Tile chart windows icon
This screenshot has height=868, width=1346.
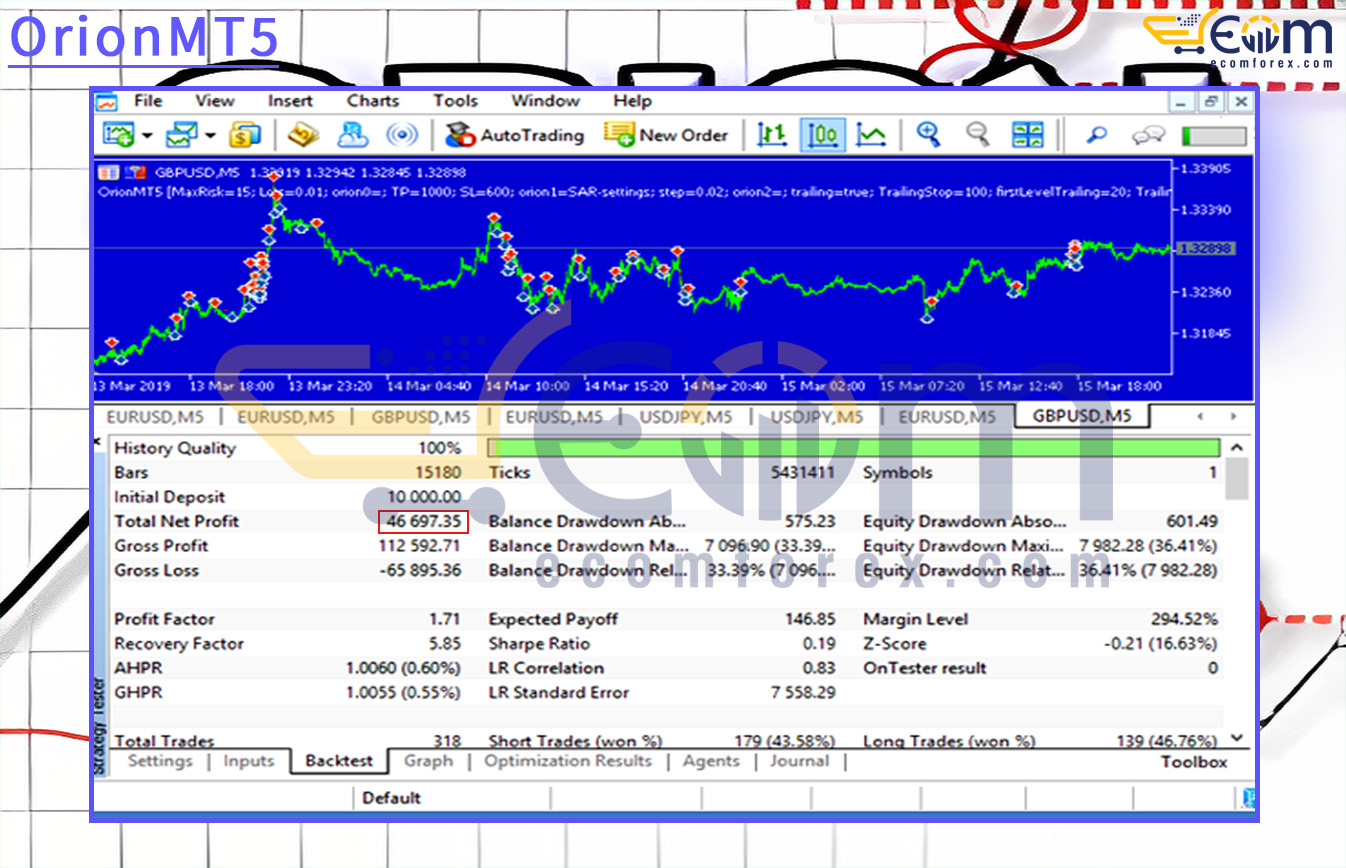click(1027, 135)
